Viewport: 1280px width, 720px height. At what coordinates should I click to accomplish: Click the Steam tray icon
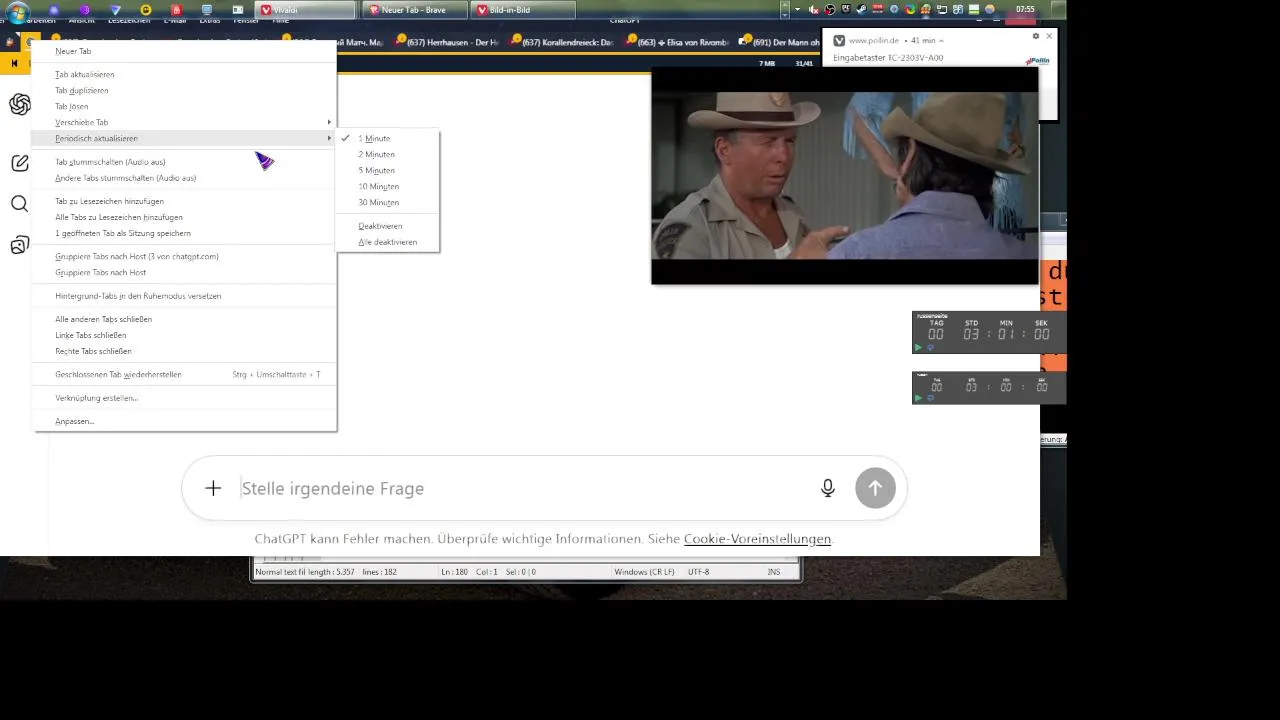pyautogui.click(x=861, y=9)
